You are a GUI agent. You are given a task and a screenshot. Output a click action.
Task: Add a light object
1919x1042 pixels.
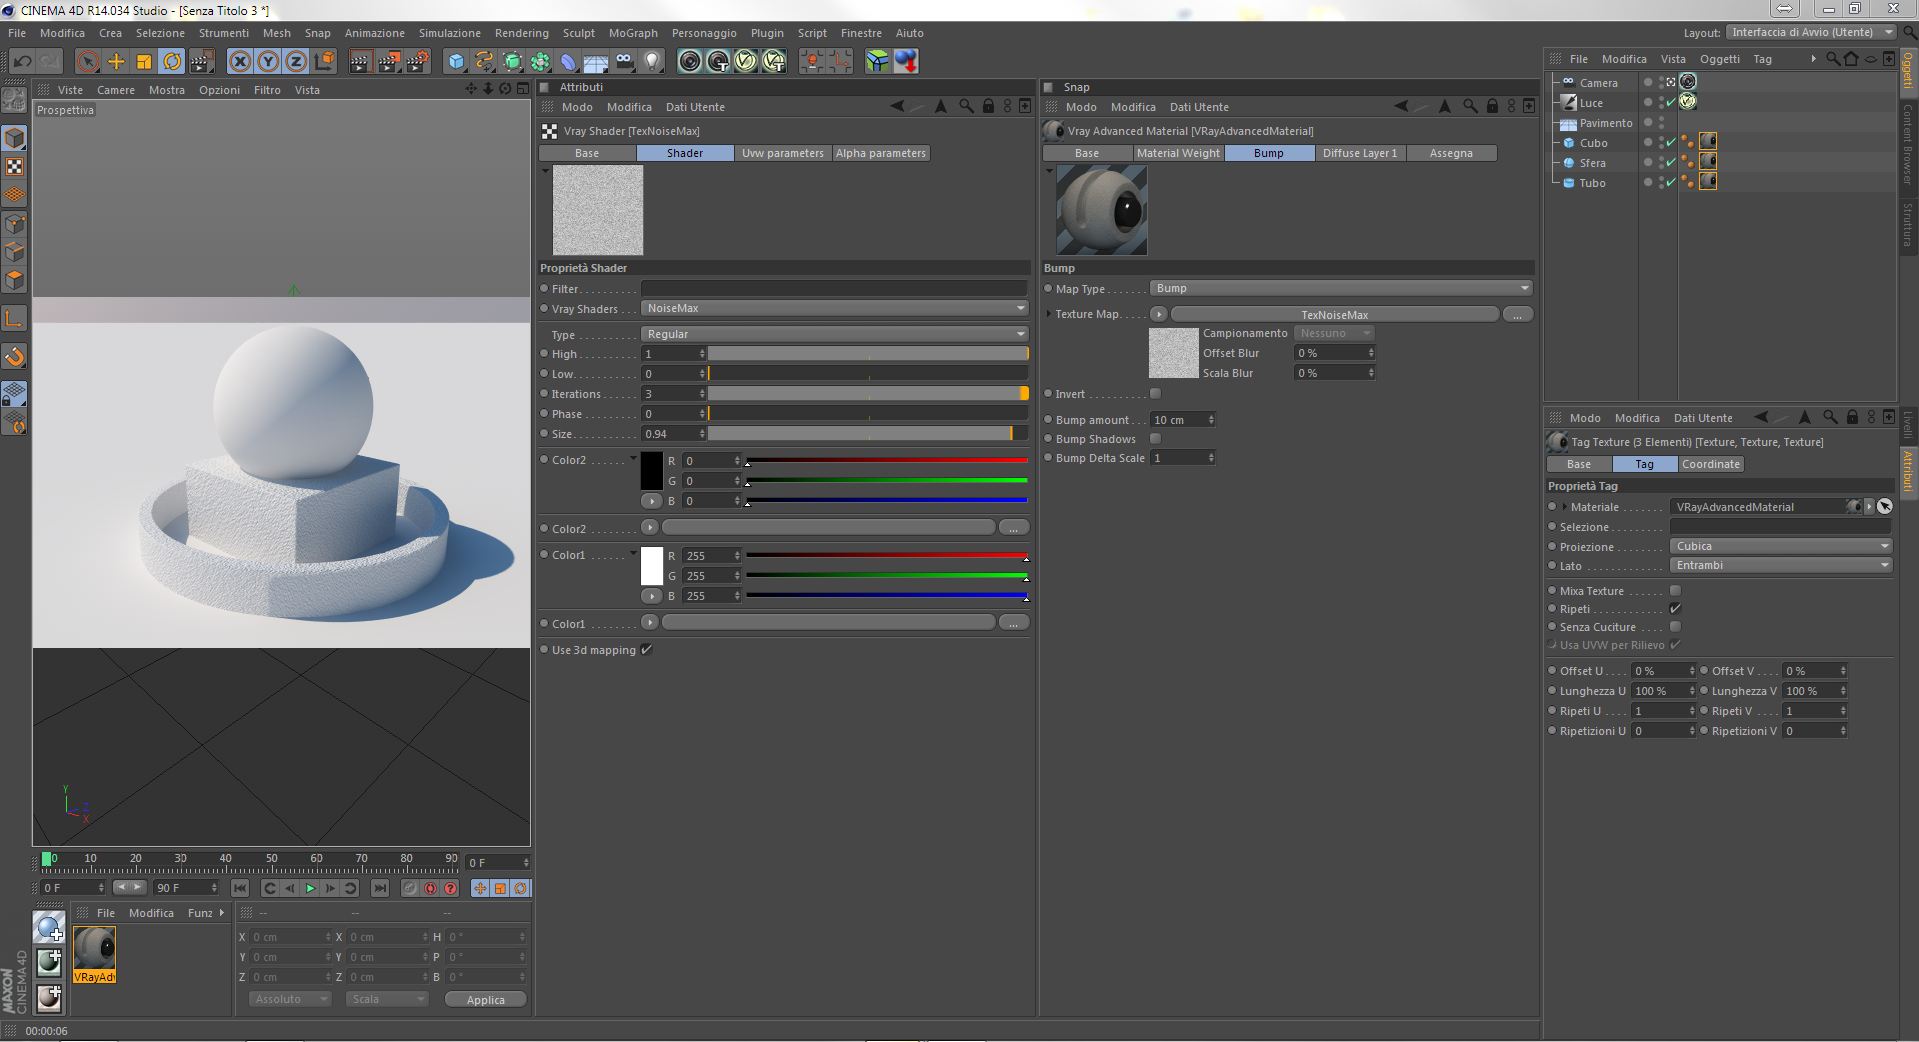(x=652, y=62)
